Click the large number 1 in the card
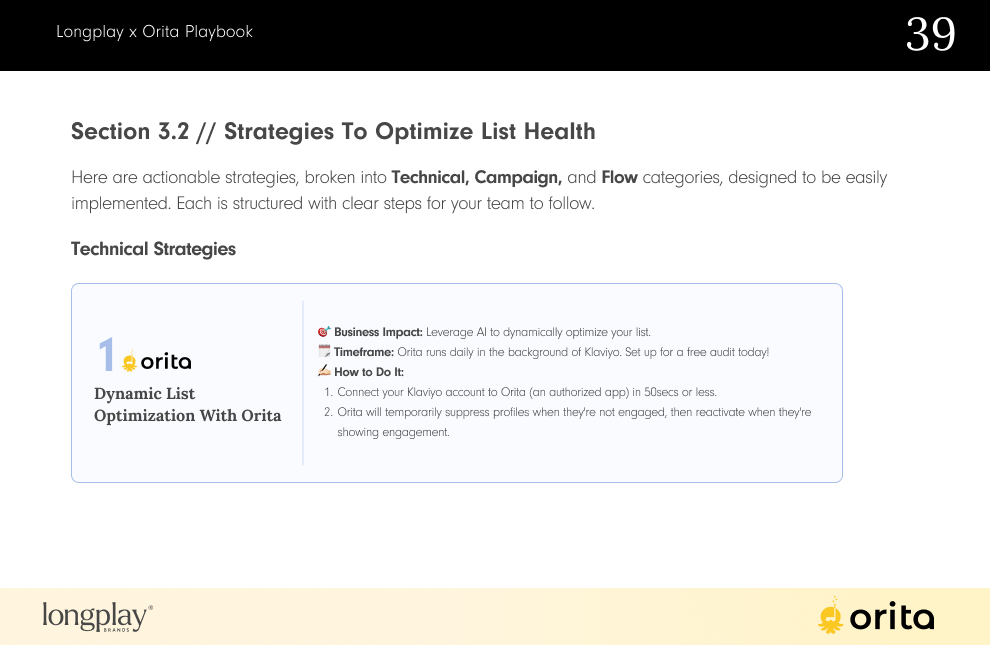The width and height of the screenshot is (990, 645). tap(106, 353)
